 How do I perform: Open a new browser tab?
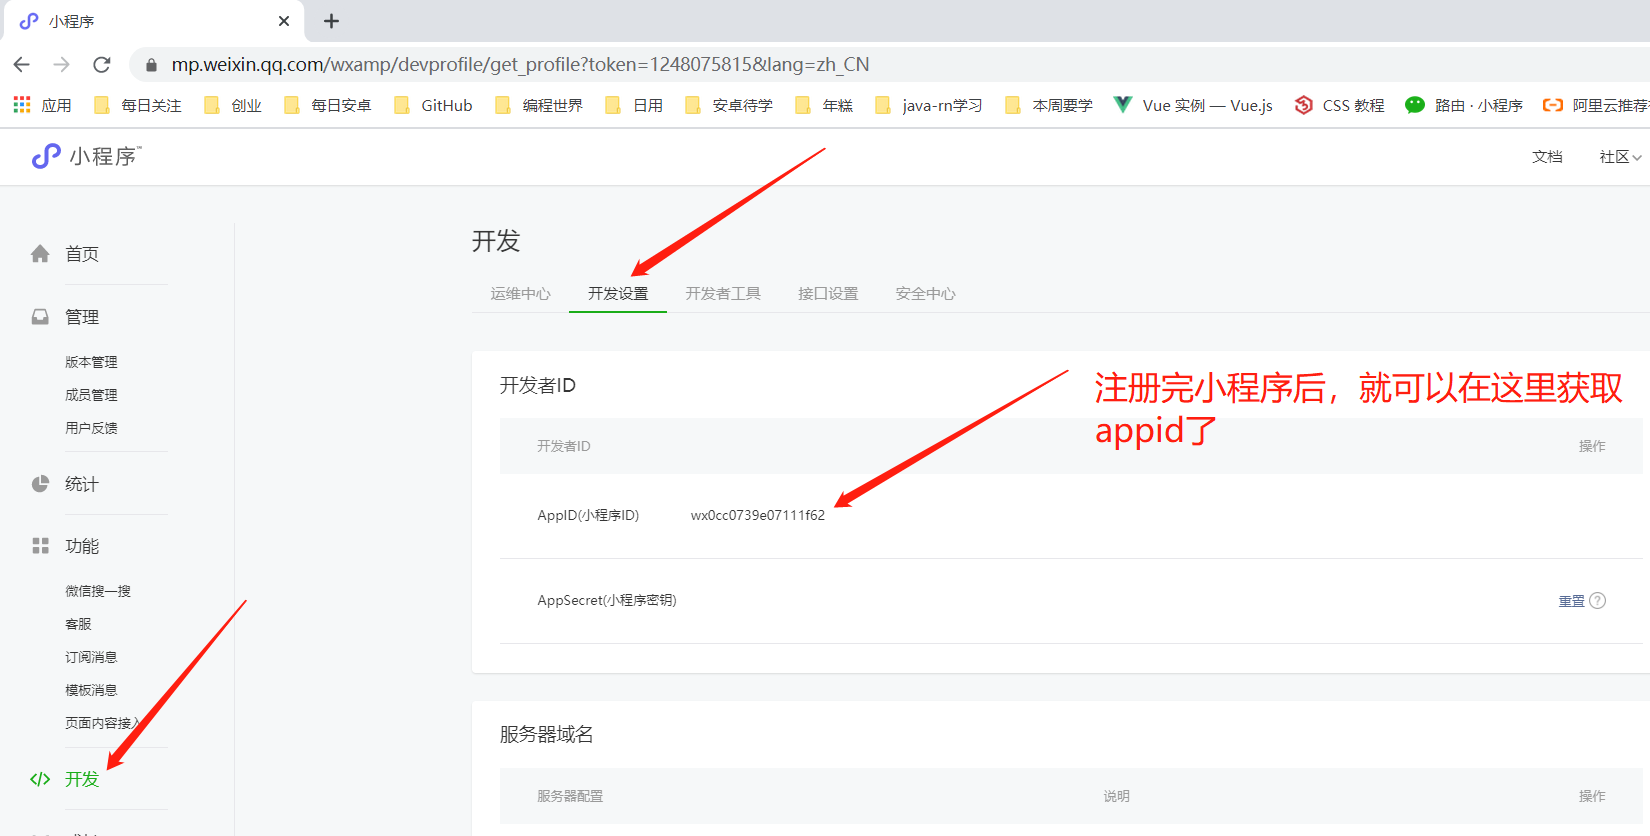(332, 21)
